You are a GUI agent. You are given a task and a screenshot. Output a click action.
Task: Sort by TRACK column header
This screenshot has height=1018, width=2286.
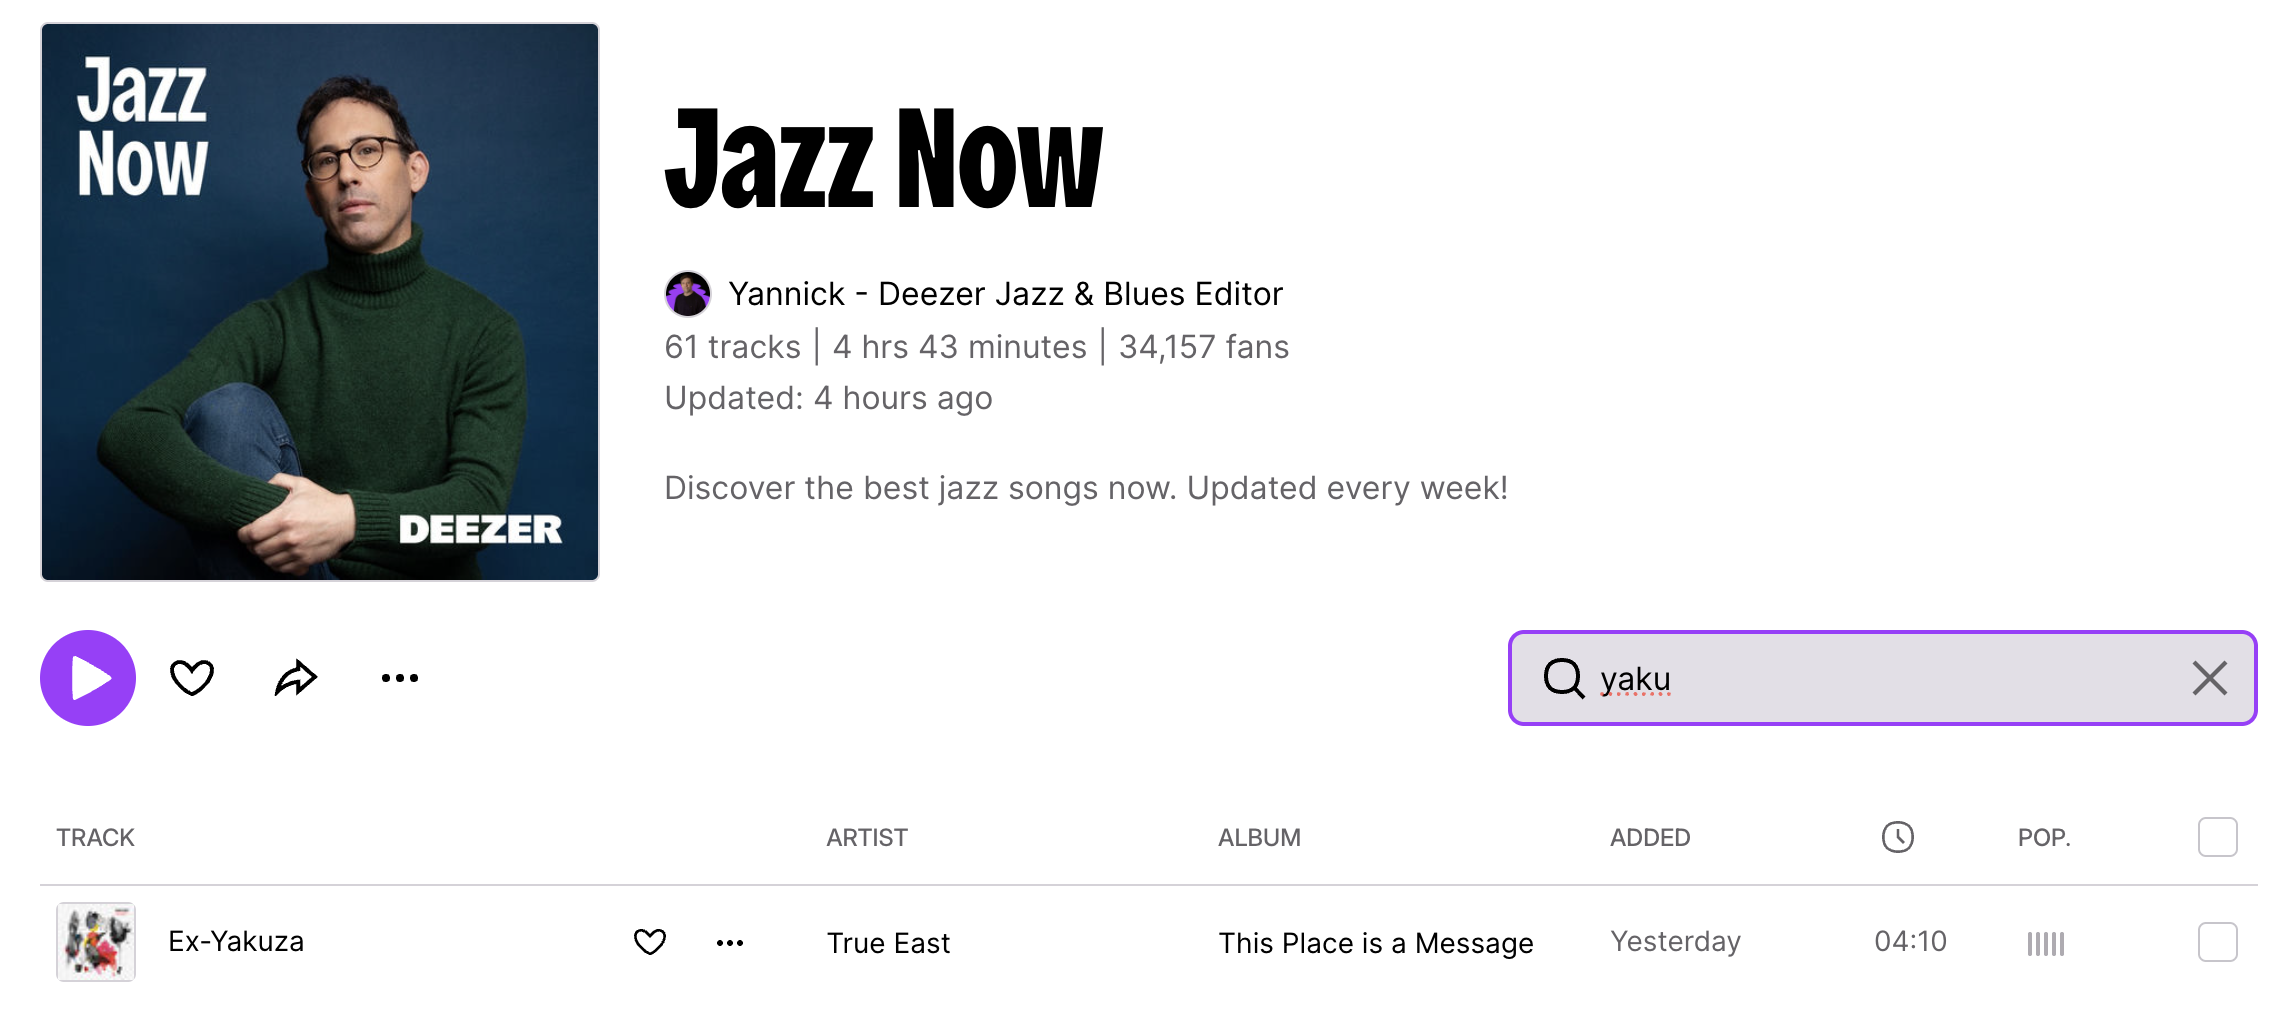click(95, 838)
